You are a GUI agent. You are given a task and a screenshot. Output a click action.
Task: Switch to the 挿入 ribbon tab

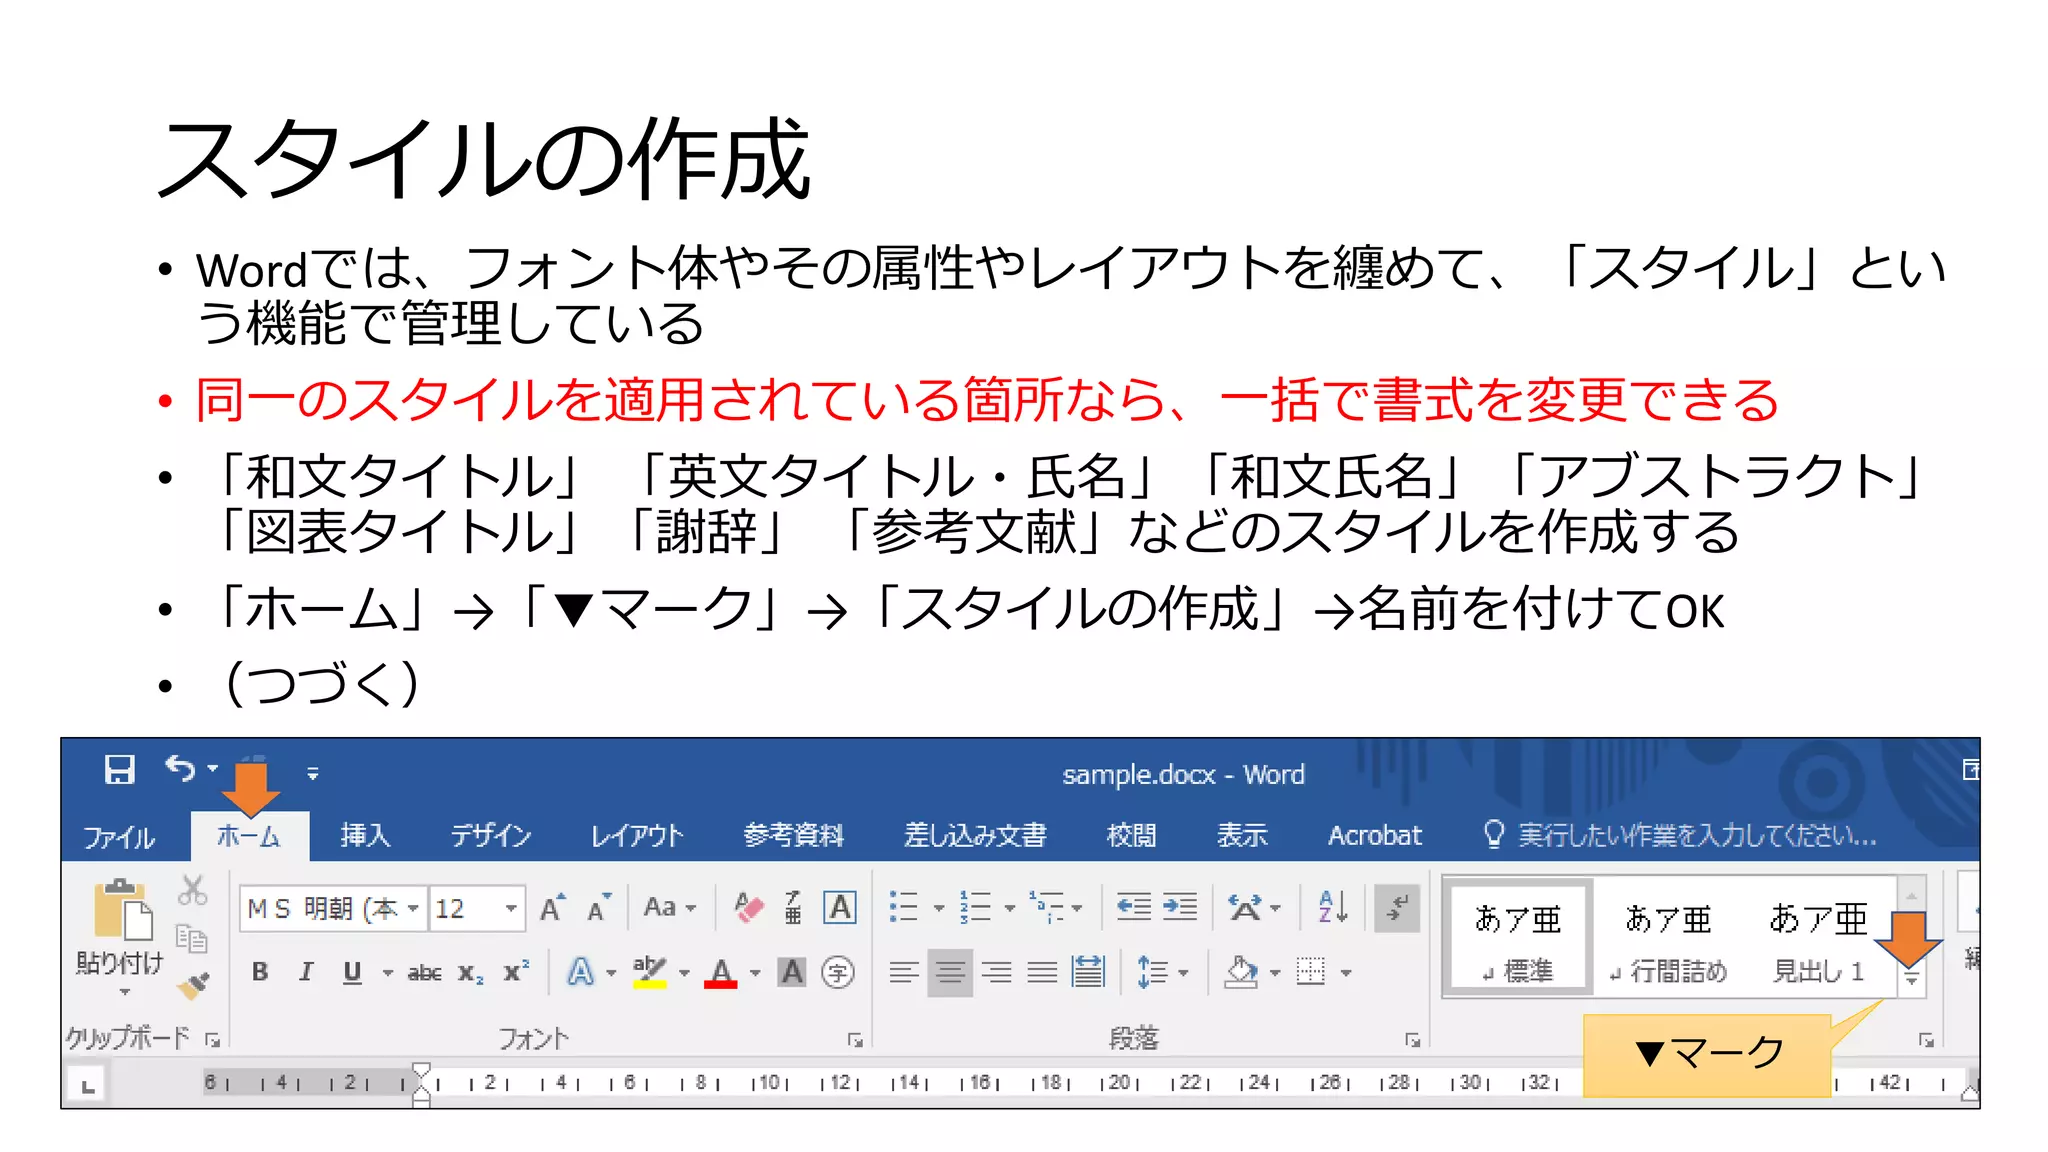pos(365,835)
